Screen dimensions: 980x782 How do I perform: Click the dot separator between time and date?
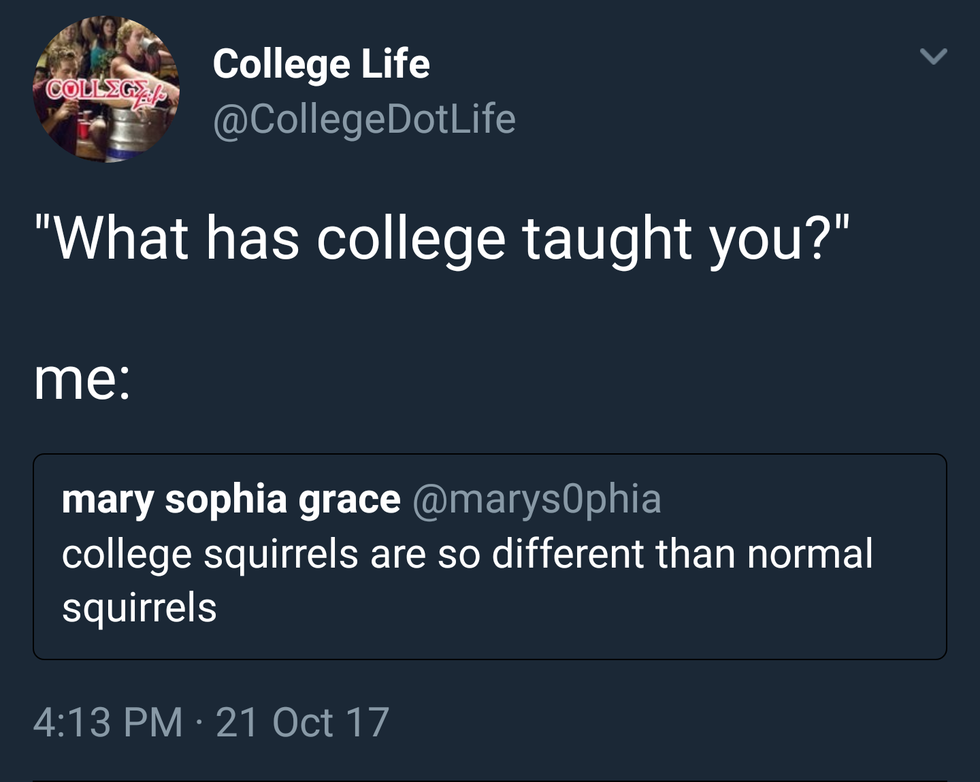tap(199, 720)
